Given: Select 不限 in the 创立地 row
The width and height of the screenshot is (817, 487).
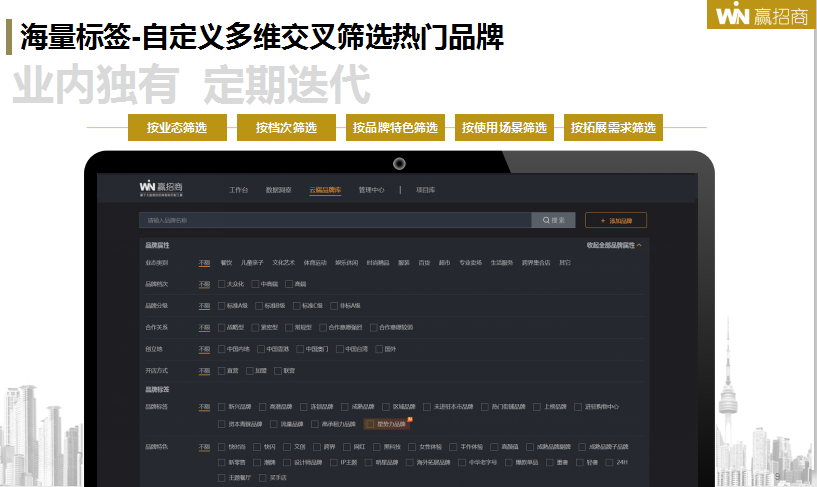Looking at the screenshot, I should pyautogui.click(x=204, y=349).
